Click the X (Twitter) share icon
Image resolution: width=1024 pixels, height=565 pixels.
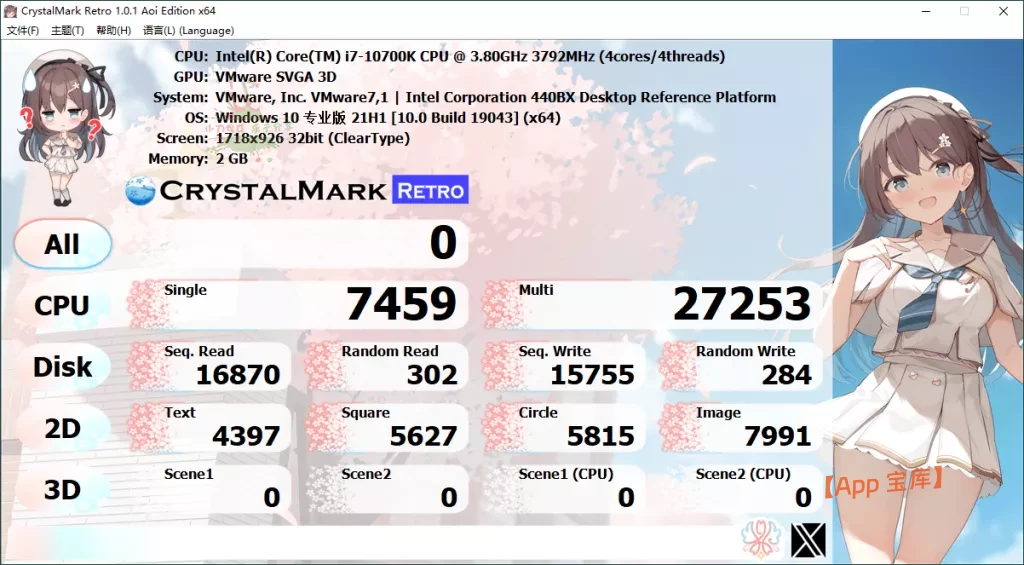coord(808,540)
